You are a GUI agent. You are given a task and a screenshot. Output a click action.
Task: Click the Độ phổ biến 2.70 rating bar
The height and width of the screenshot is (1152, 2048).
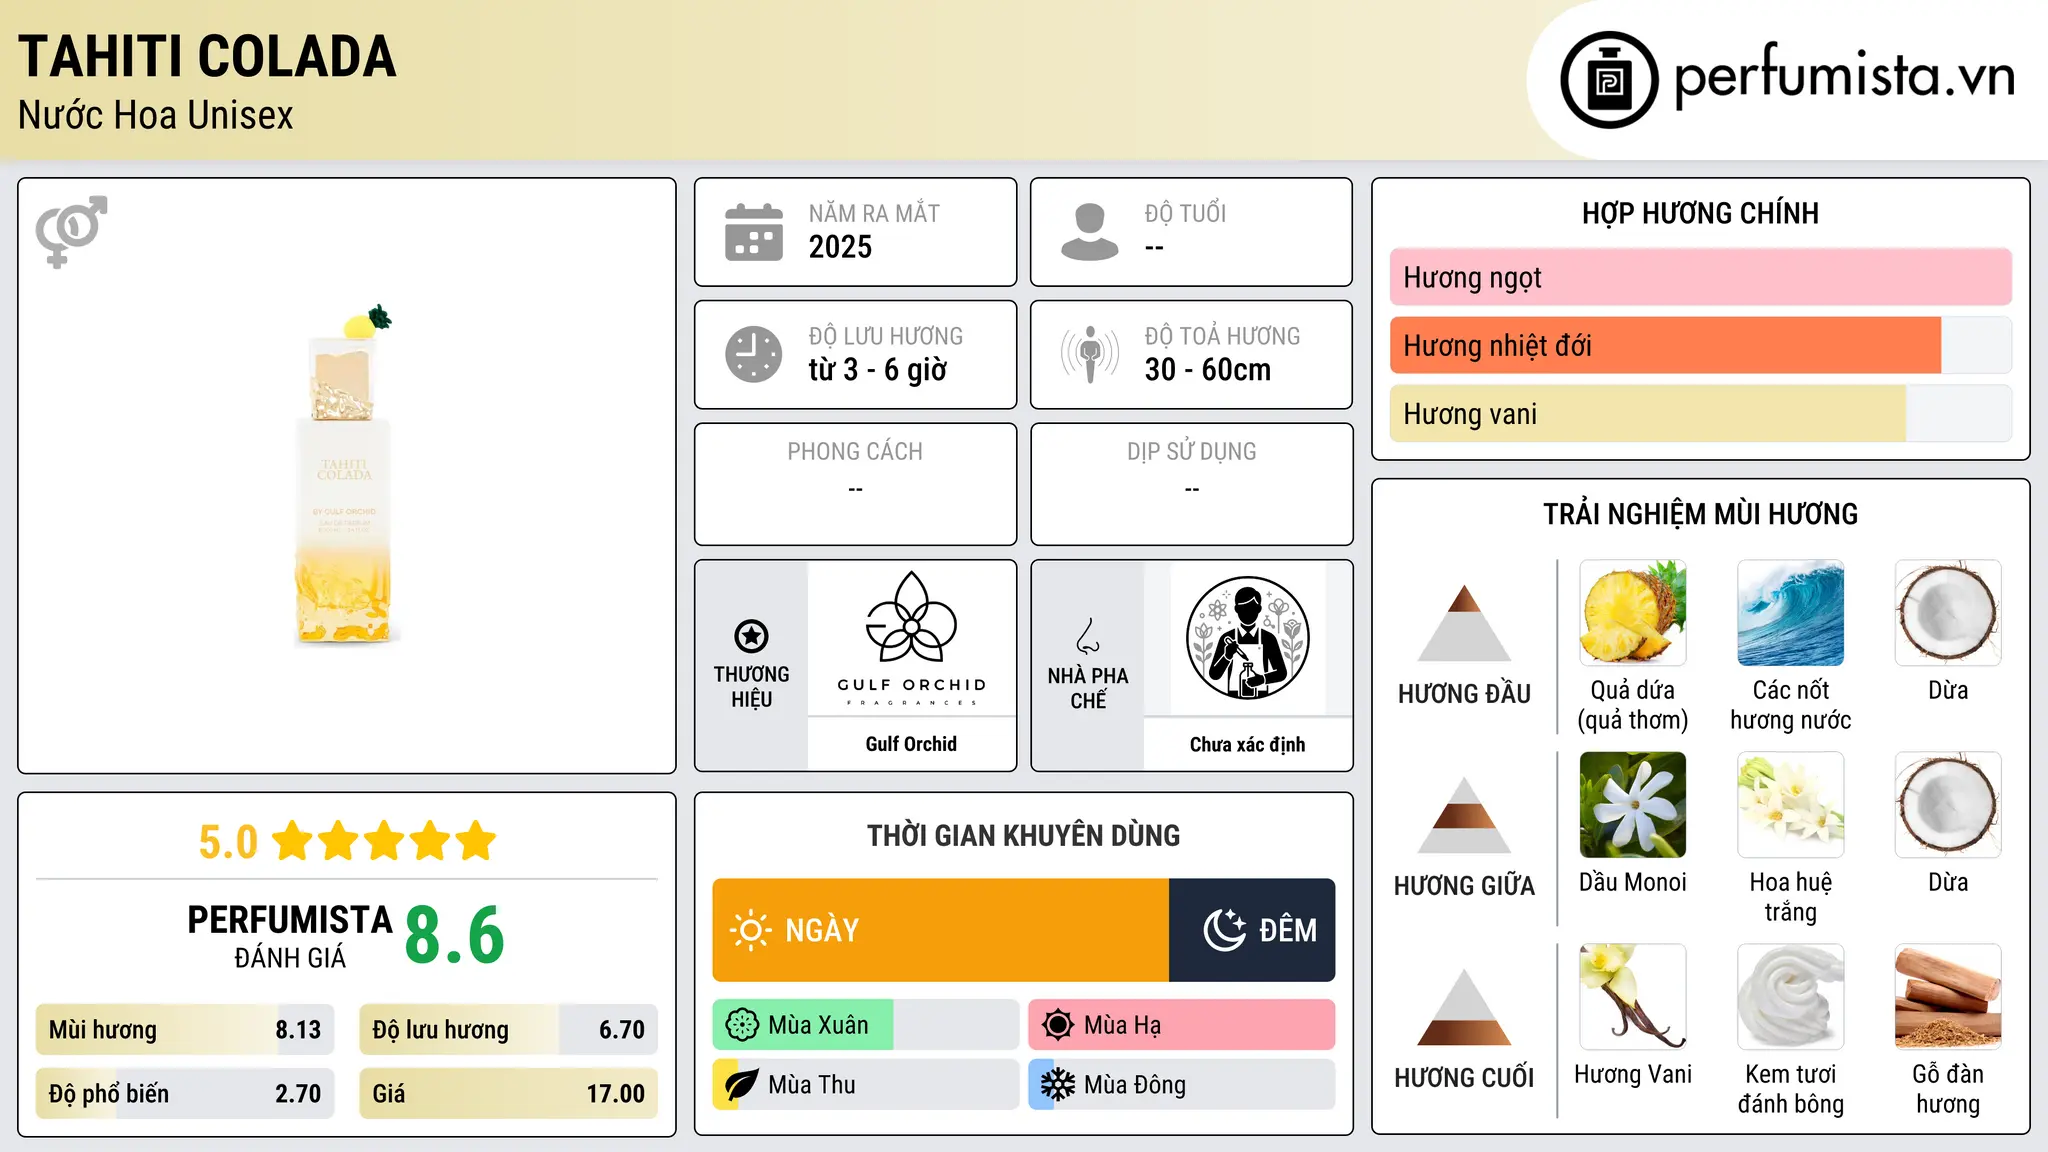[185, 1094]
